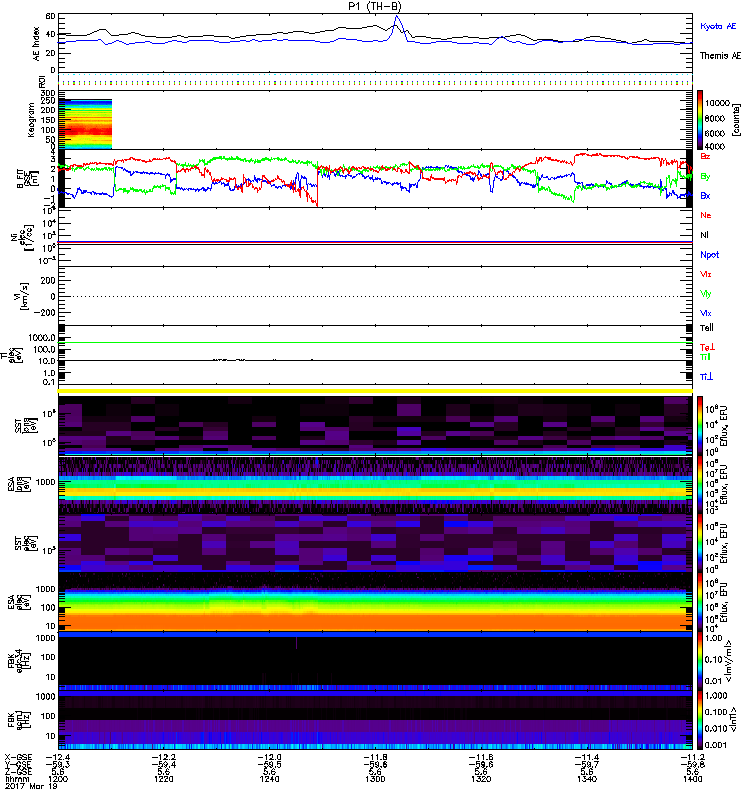Click the AE index peak near 1300
750x800 pixels.
tap(398, 18)
